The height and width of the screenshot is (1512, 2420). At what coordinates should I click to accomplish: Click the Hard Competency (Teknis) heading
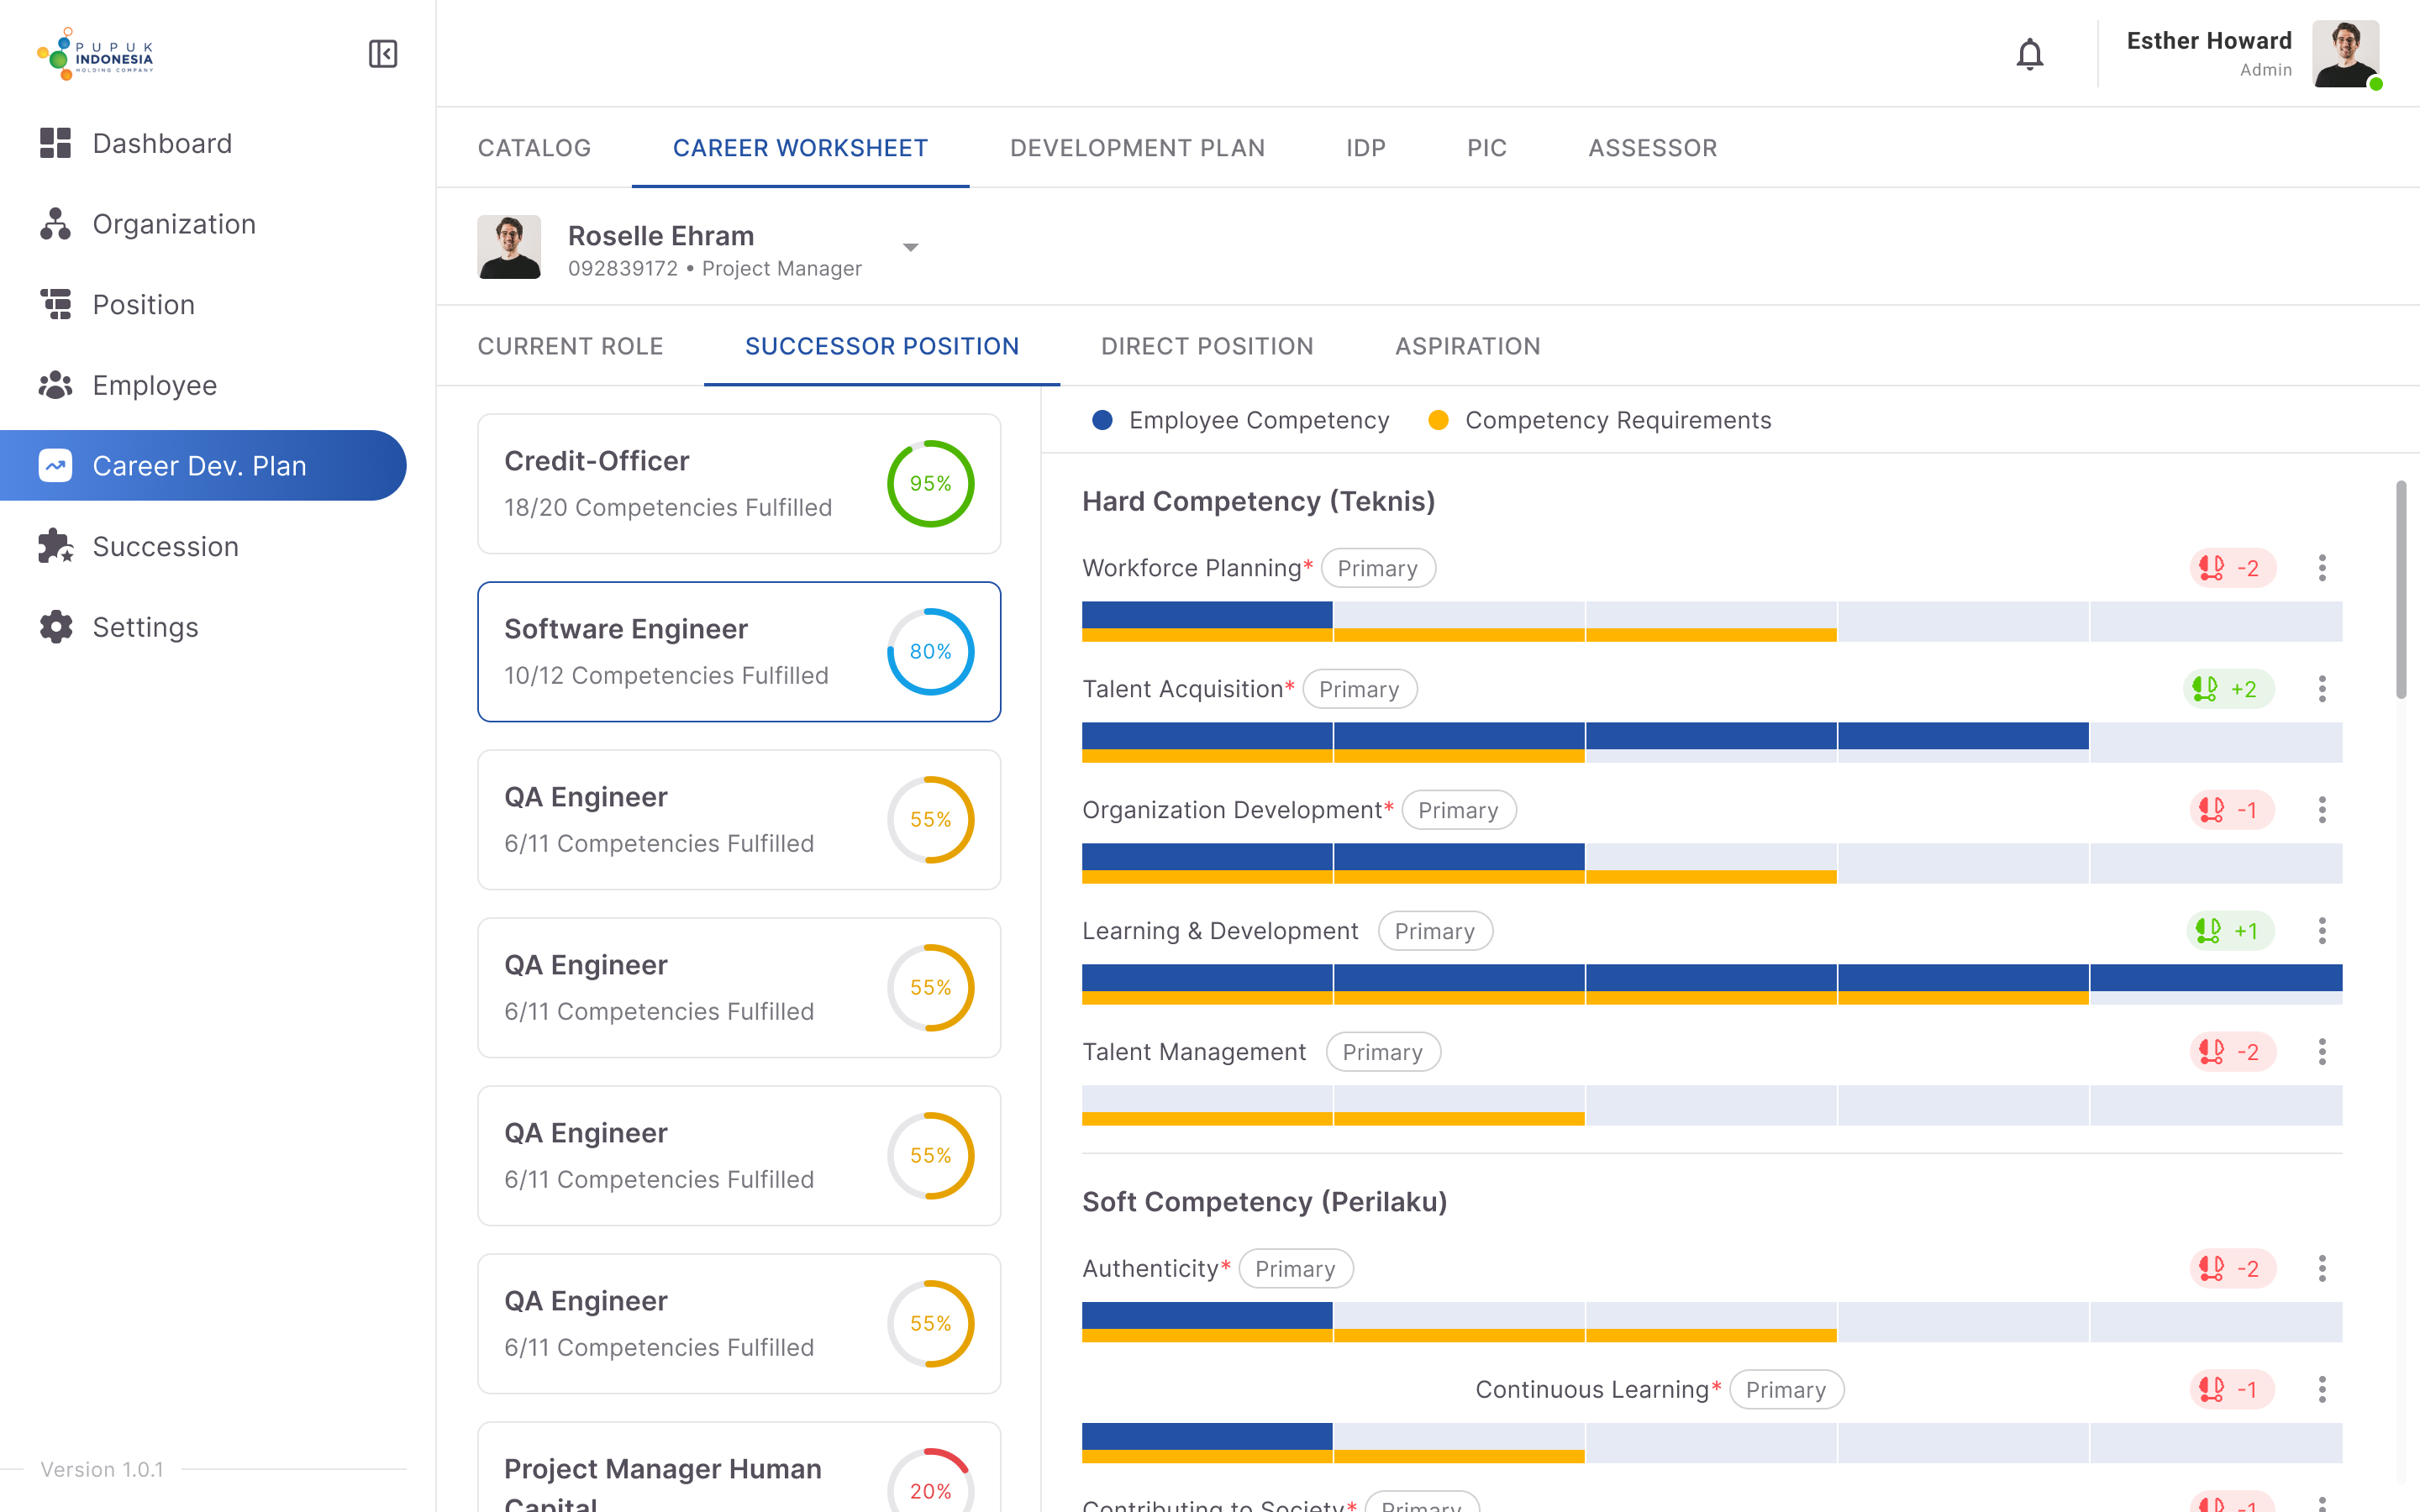click(1258, 501)
